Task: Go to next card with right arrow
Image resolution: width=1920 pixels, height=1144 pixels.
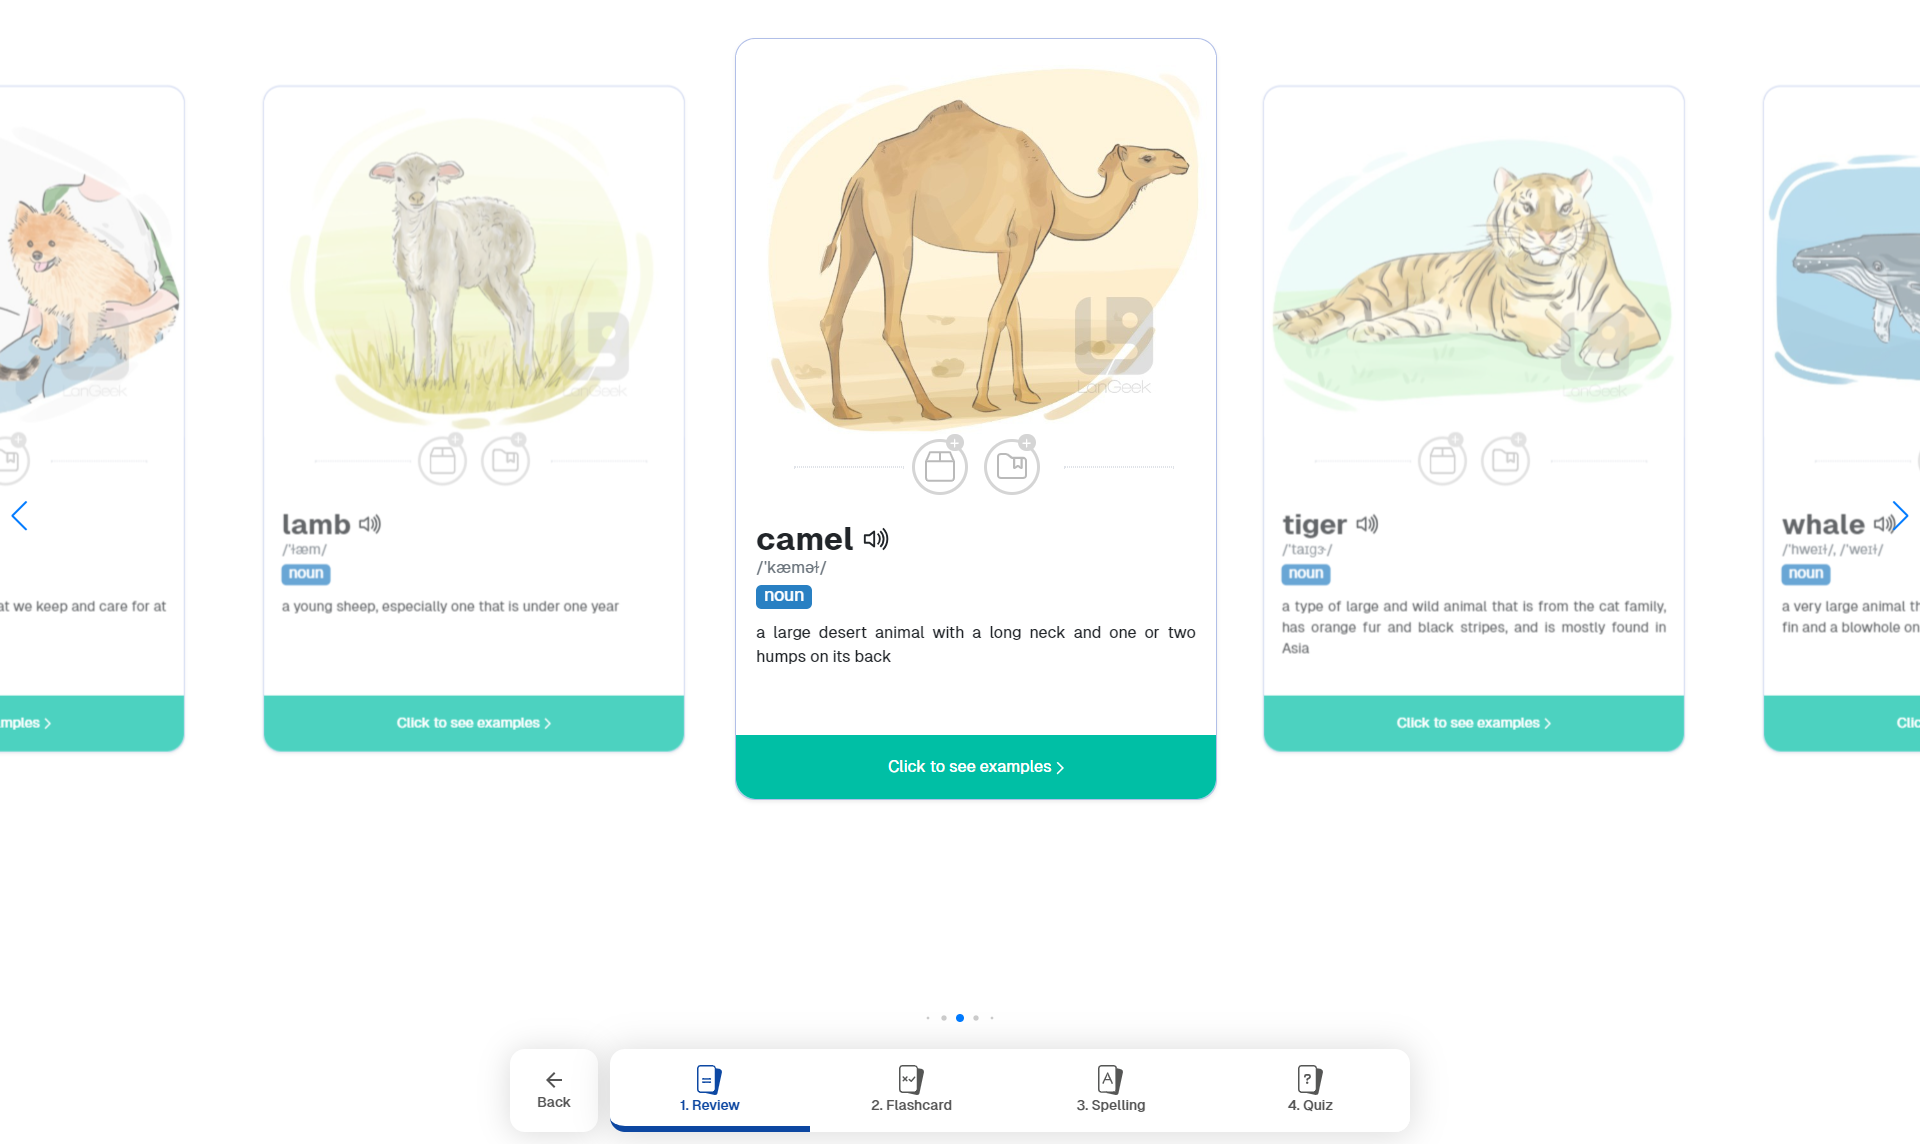Action: [x=1899, y=516]
